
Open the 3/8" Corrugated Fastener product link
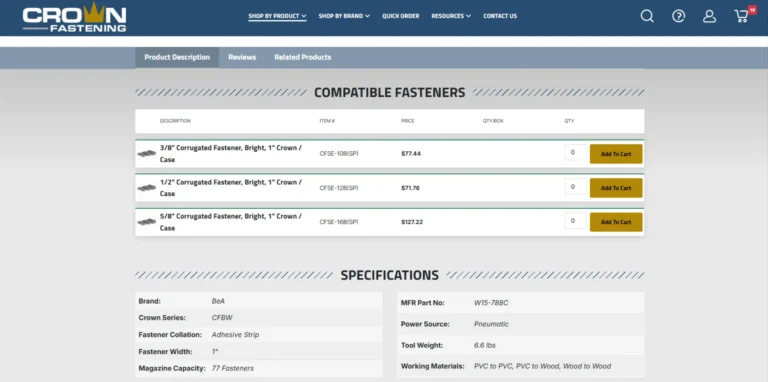click(x=231, y=154)
